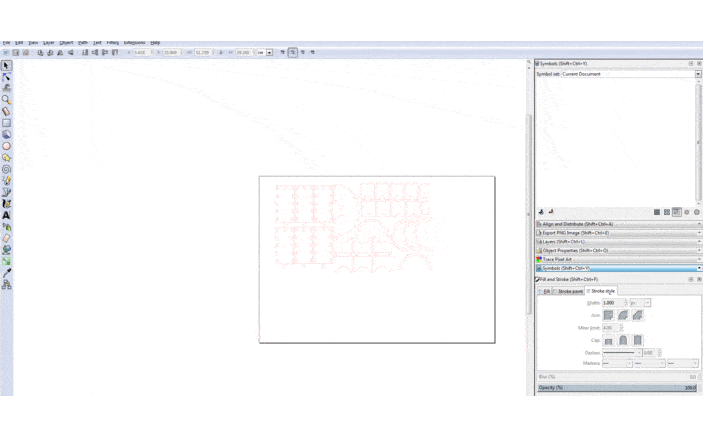The width and height of the screenshot is (703, 437).
Task: Select the Spiral tool
Action: point(6,169)
